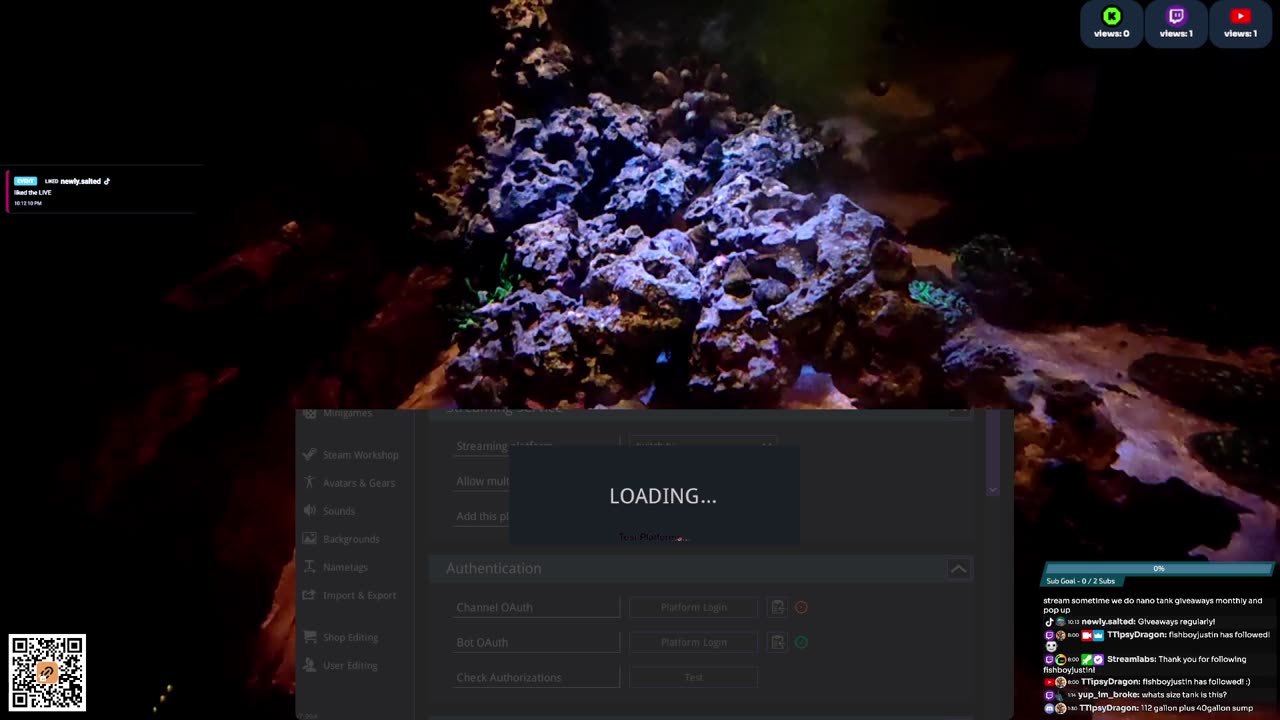Screen dimensions: 1280x720
Task: Collapse the Authentication section
Action: coord(958,568)
